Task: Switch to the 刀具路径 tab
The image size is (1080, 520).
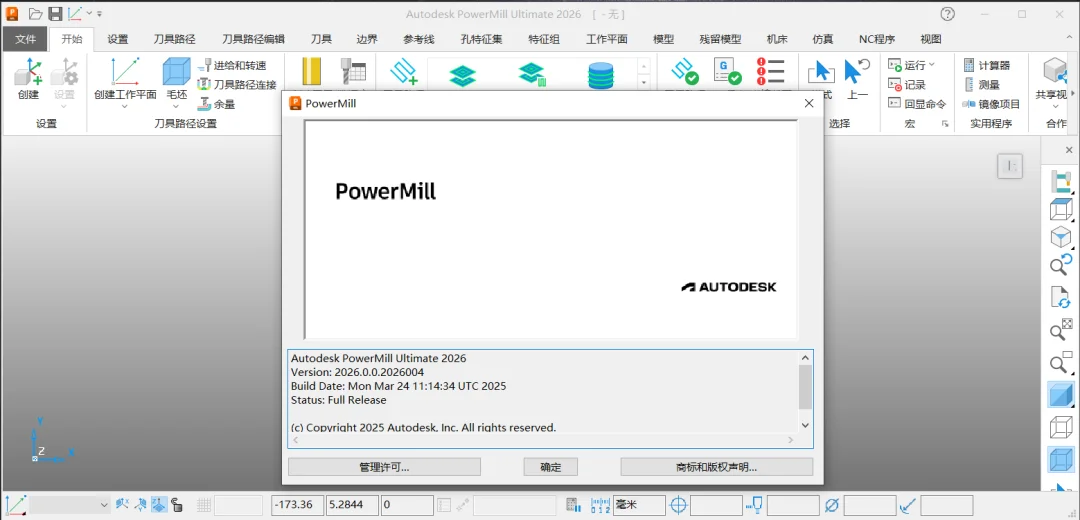Action: [x=175, y=39]
